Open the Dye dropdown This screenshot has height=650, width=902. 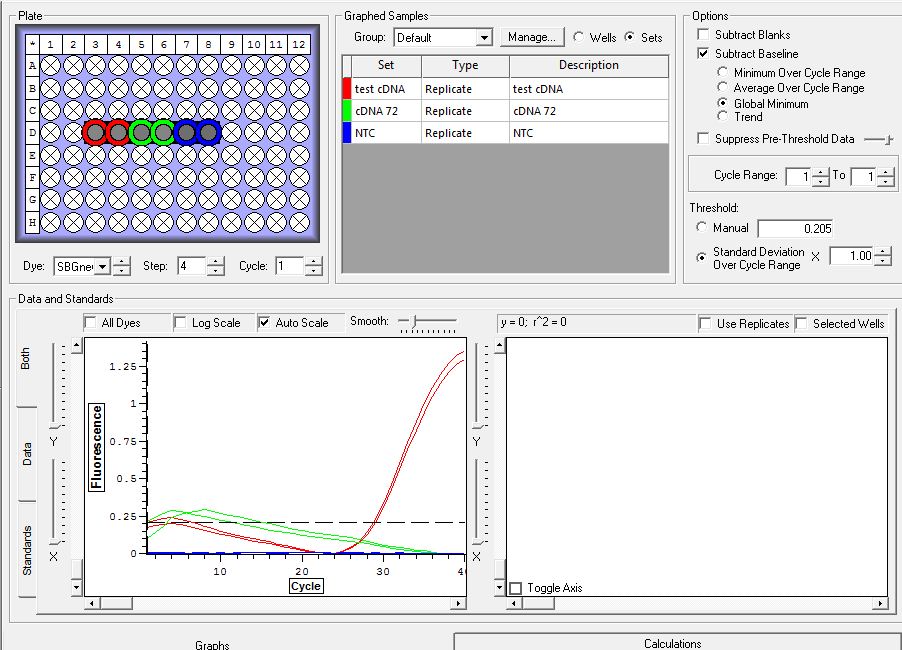(103, 267)
